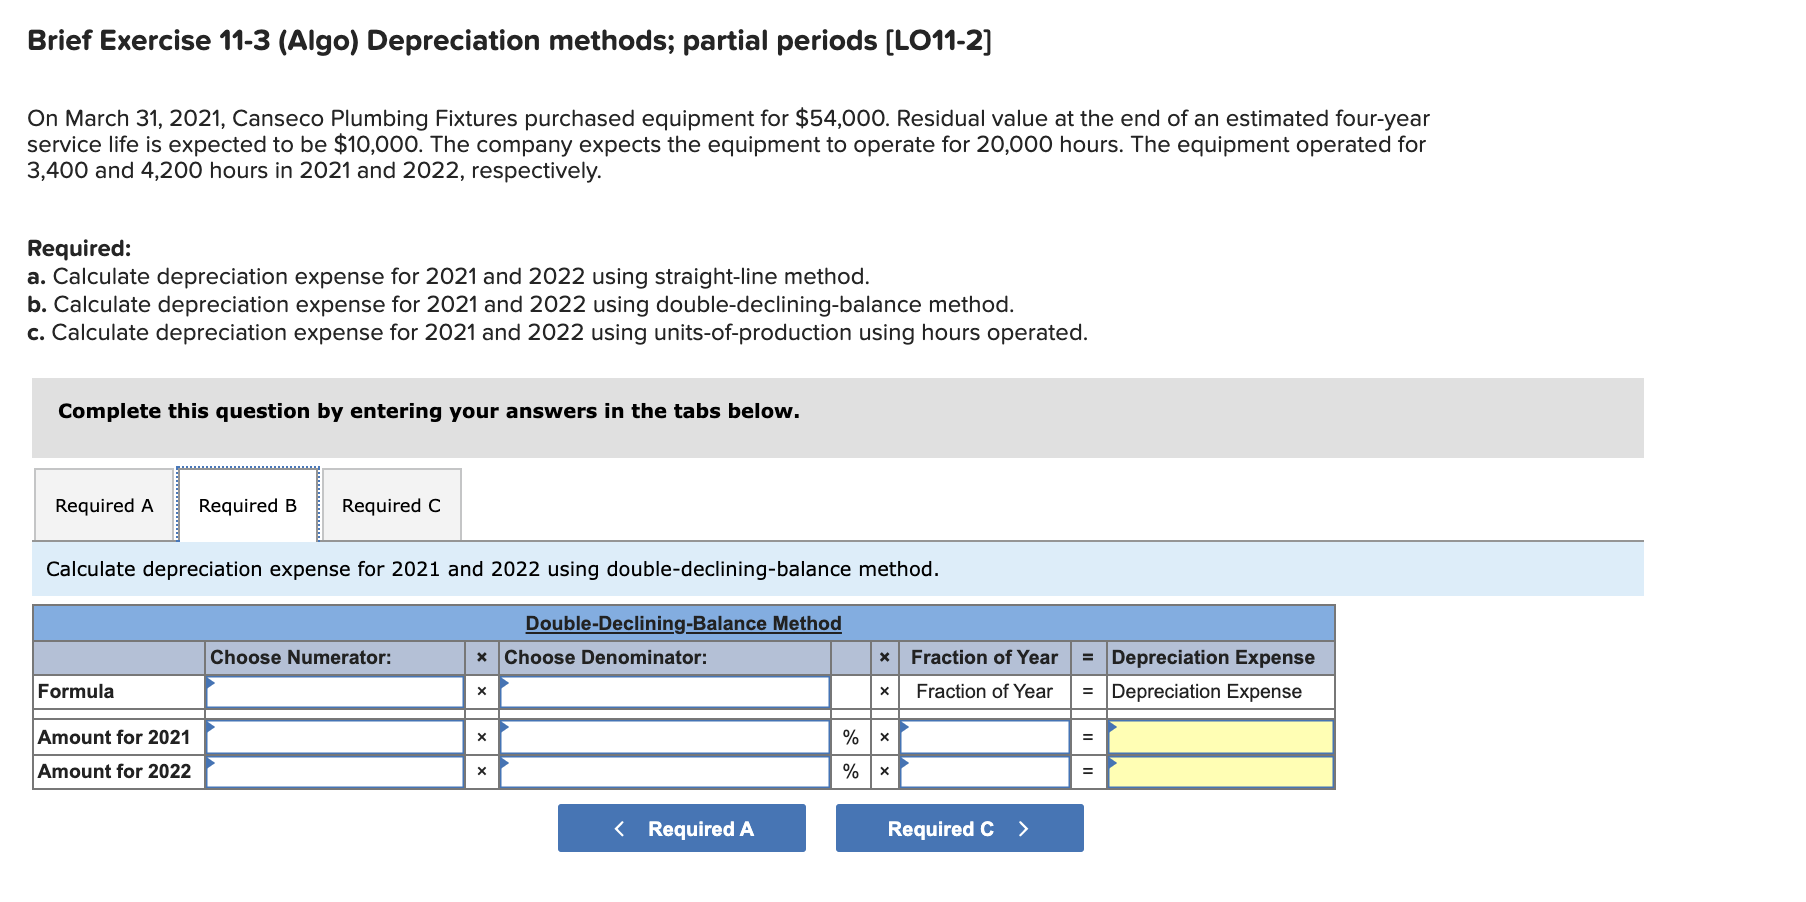1806x902 pixels.
Task: Click the Formula row Choose Denominator field
Action: (665, 691)
